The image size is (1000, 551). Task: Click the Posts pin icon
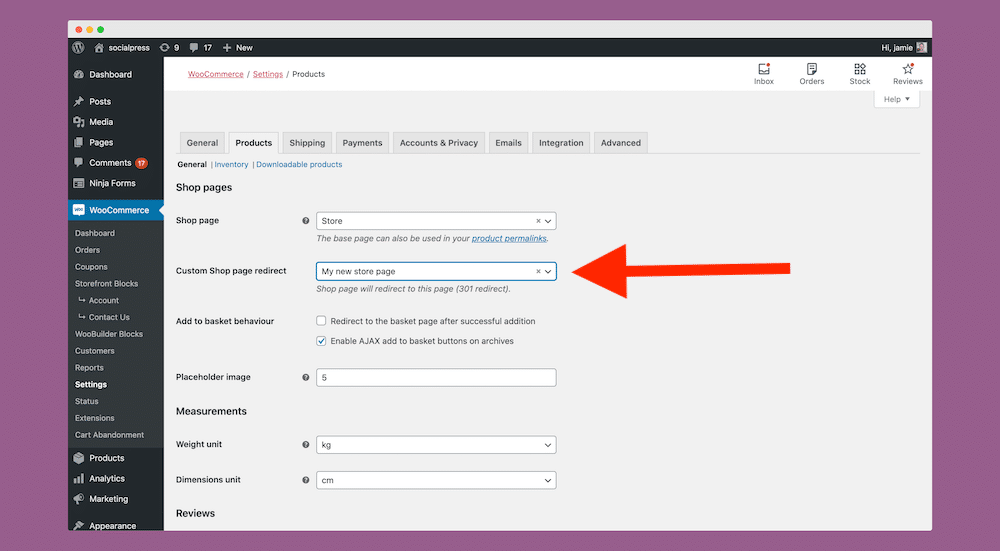(x=78, y=101)
